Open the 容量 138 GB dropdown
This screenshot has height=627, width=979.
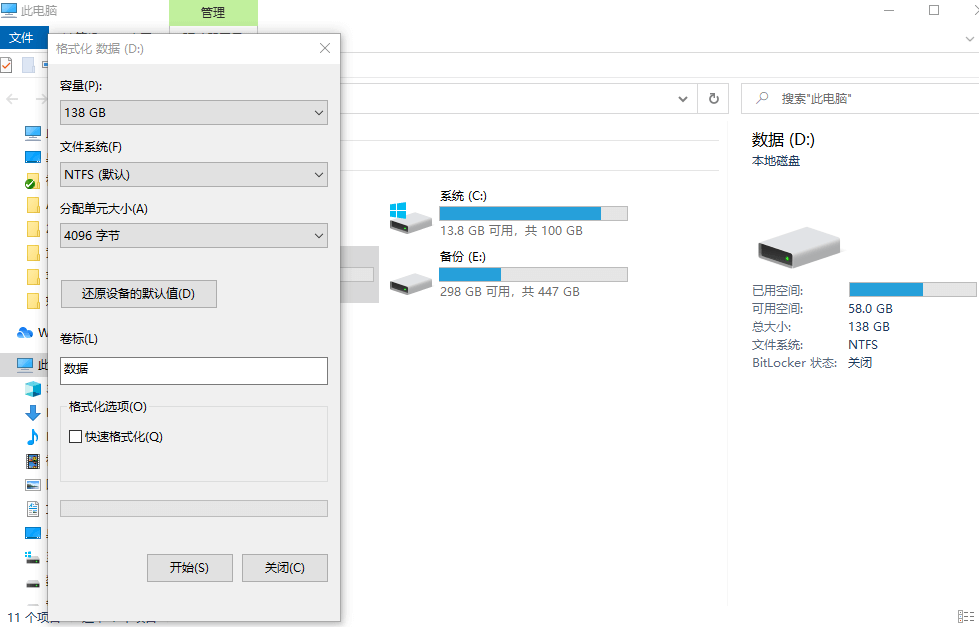point(194,112)
